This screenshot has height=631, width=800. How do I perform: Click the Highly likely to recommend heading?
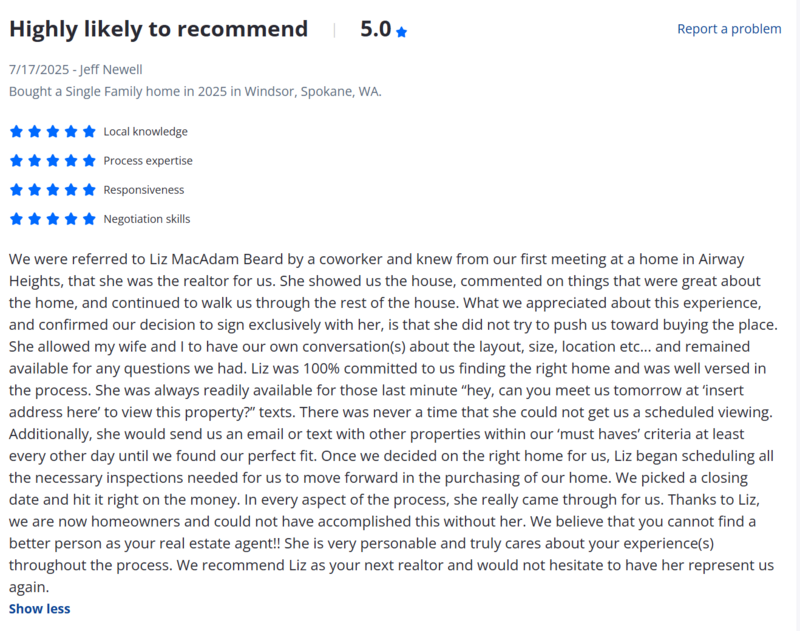pos(158,29)
